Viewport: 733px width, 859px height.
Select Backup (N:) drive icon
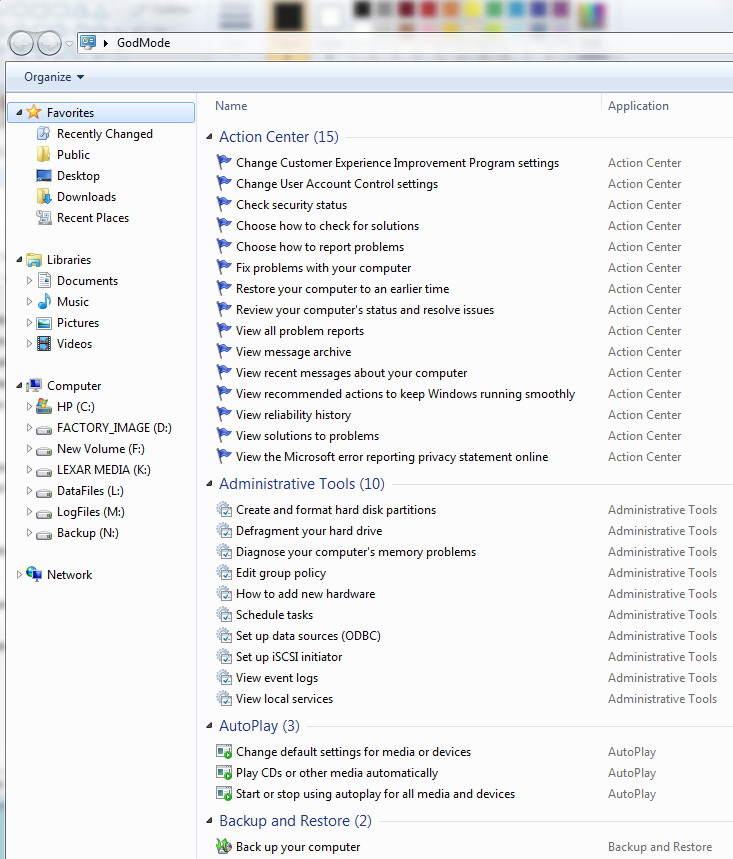pos(44,533)
